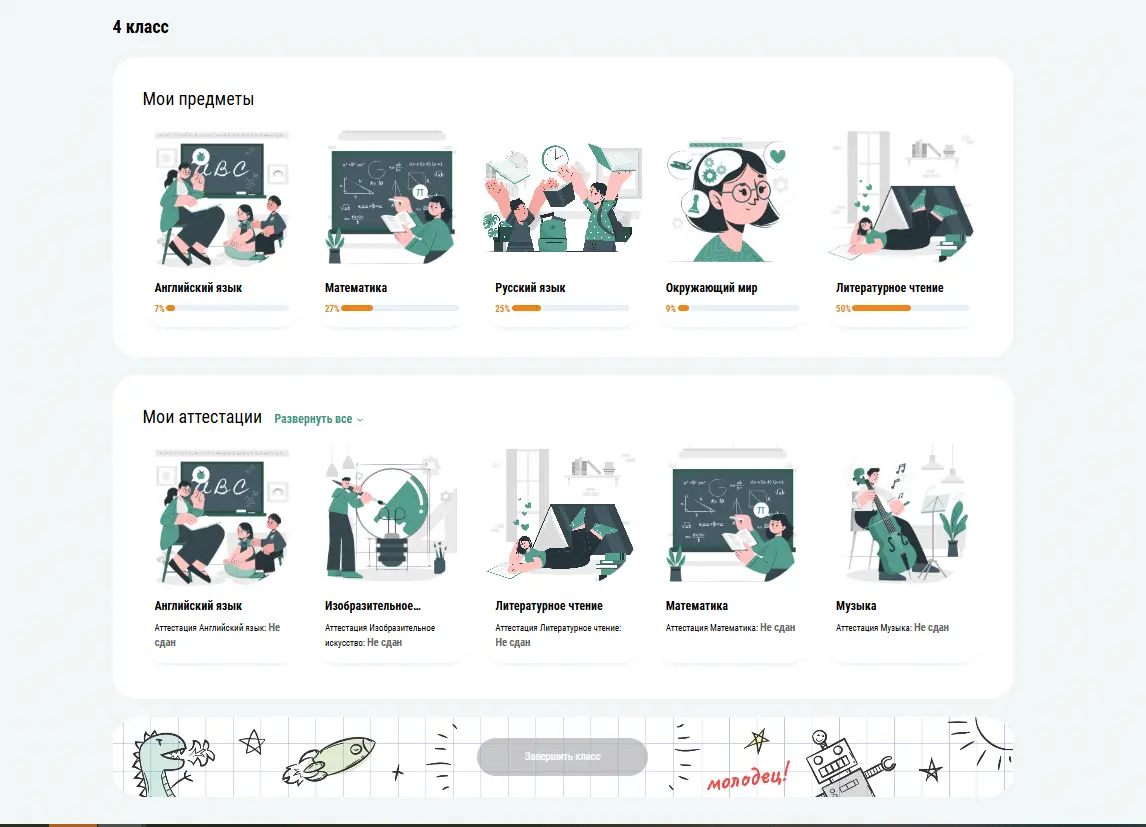Click the Математика subject title link
The height and width of the screenshot is (827, 1146).
356,288
